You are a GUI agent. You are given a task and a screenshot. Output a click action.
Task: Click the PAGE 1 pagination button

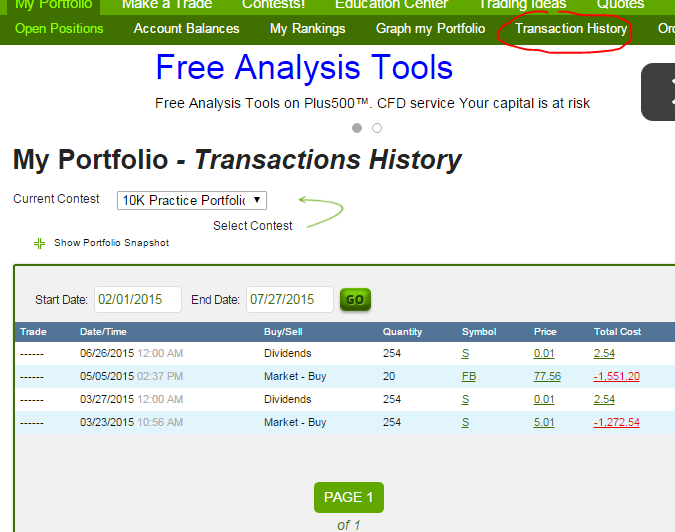point(349,497)
